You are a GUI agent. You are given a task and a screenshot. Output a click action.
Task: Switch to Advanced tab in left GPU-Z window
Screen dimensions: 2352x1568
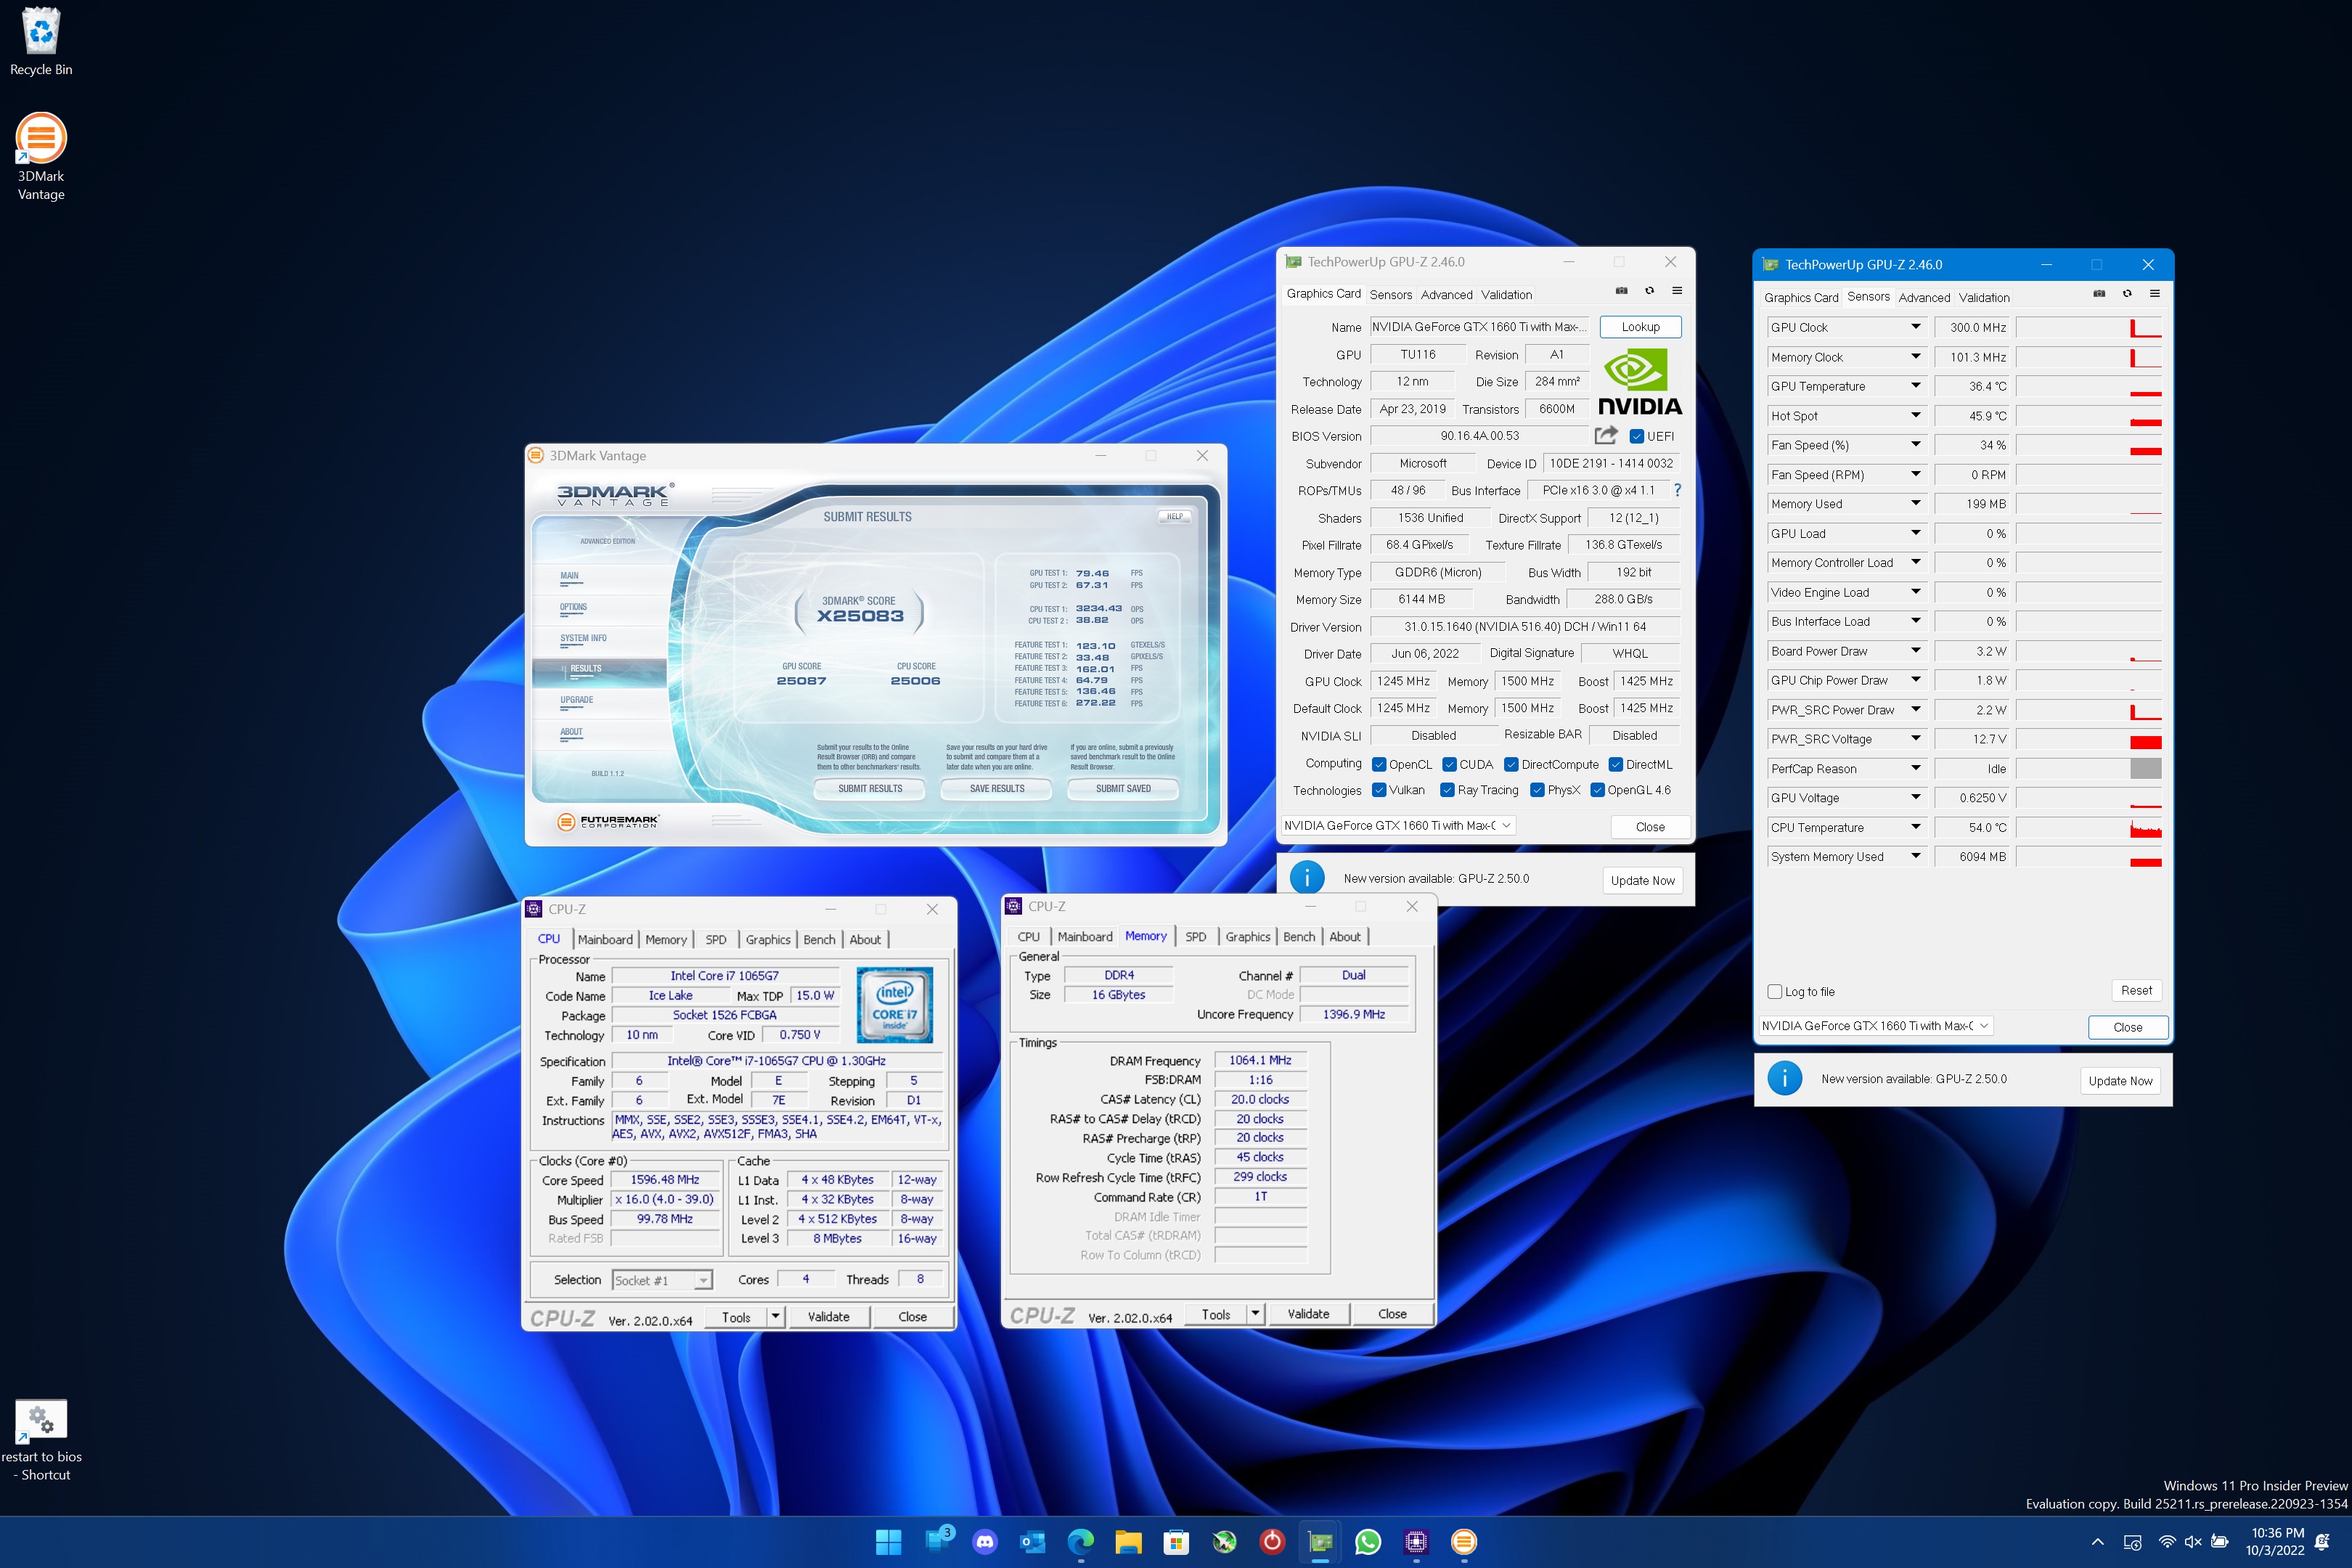coord(1446,295)
